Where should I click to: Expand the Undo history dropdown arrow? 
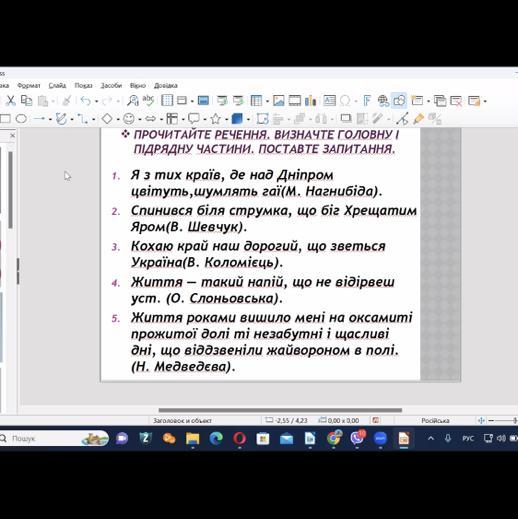point(97,101)
